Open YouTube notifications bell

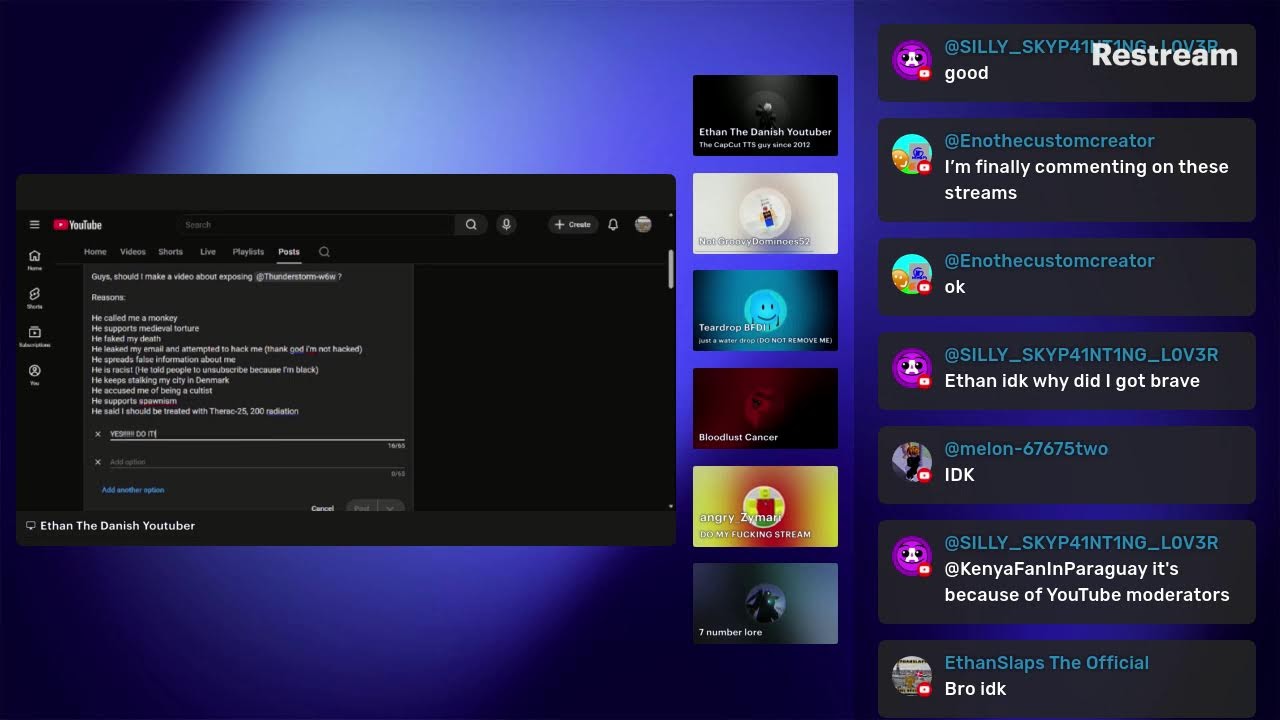click(613, 225)
